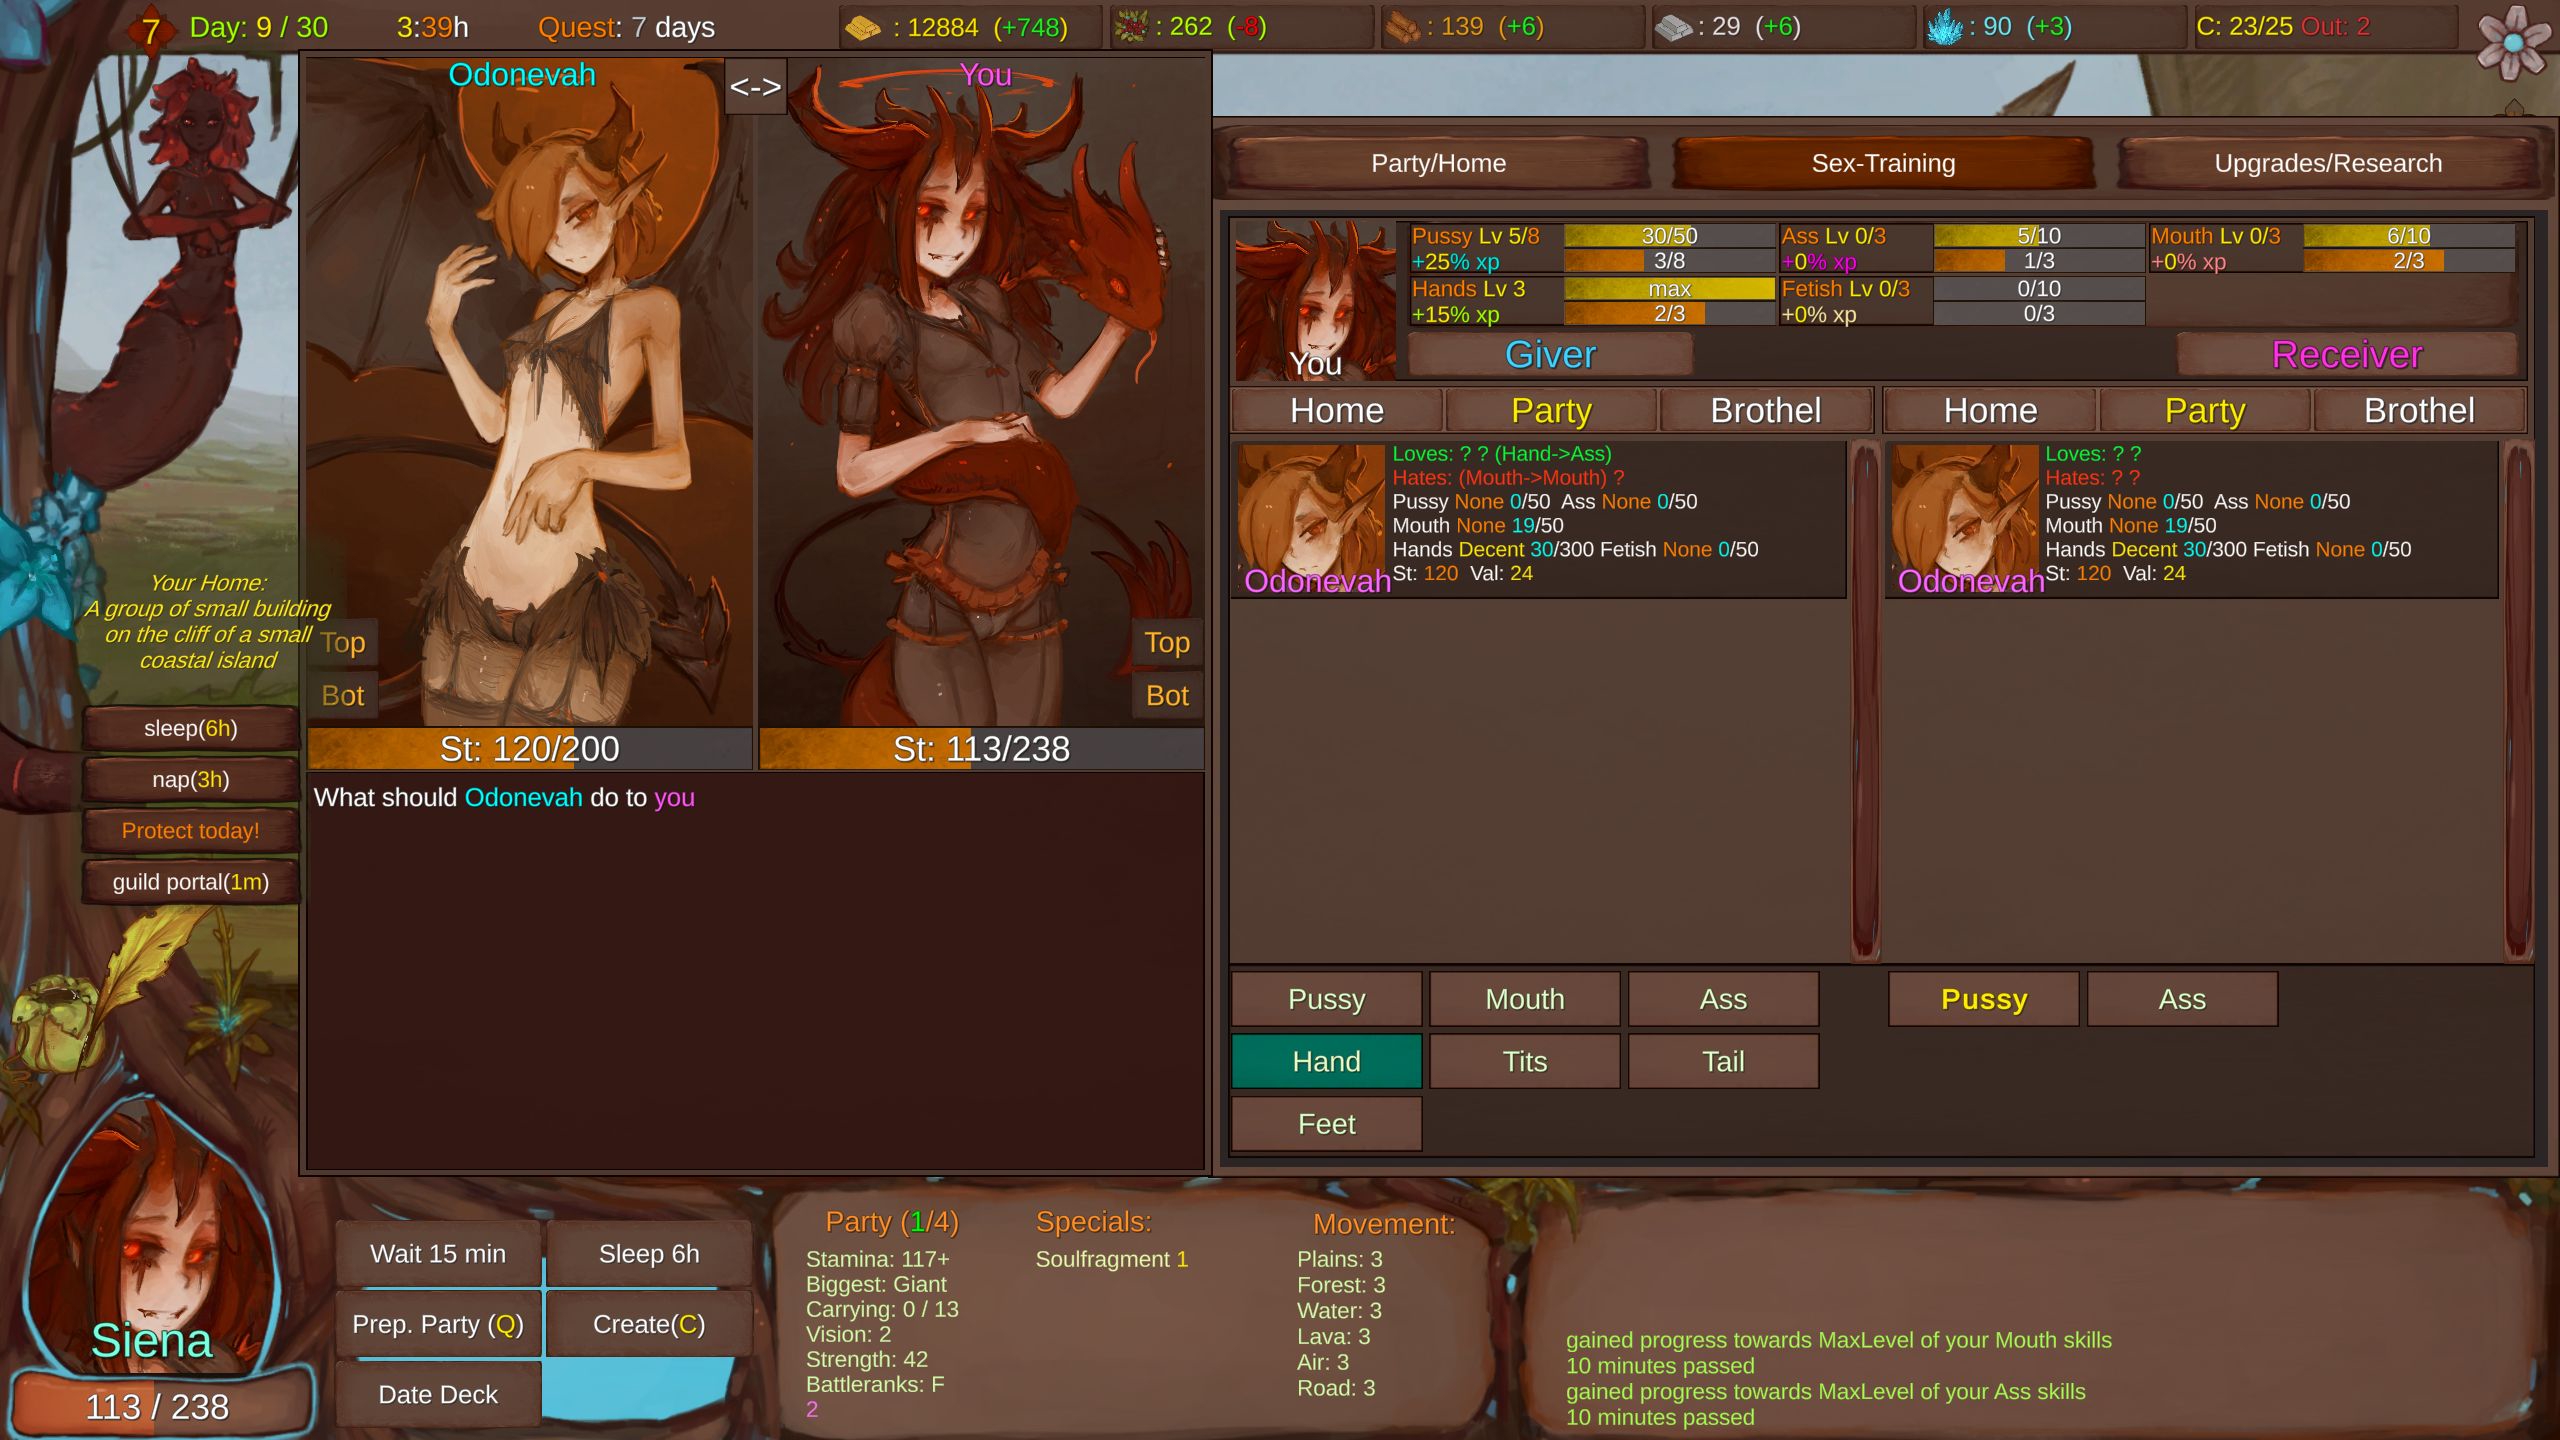Click the guild portal button
The width and height of the screenshot is (2560, 1440).
[x=190, y=882]
